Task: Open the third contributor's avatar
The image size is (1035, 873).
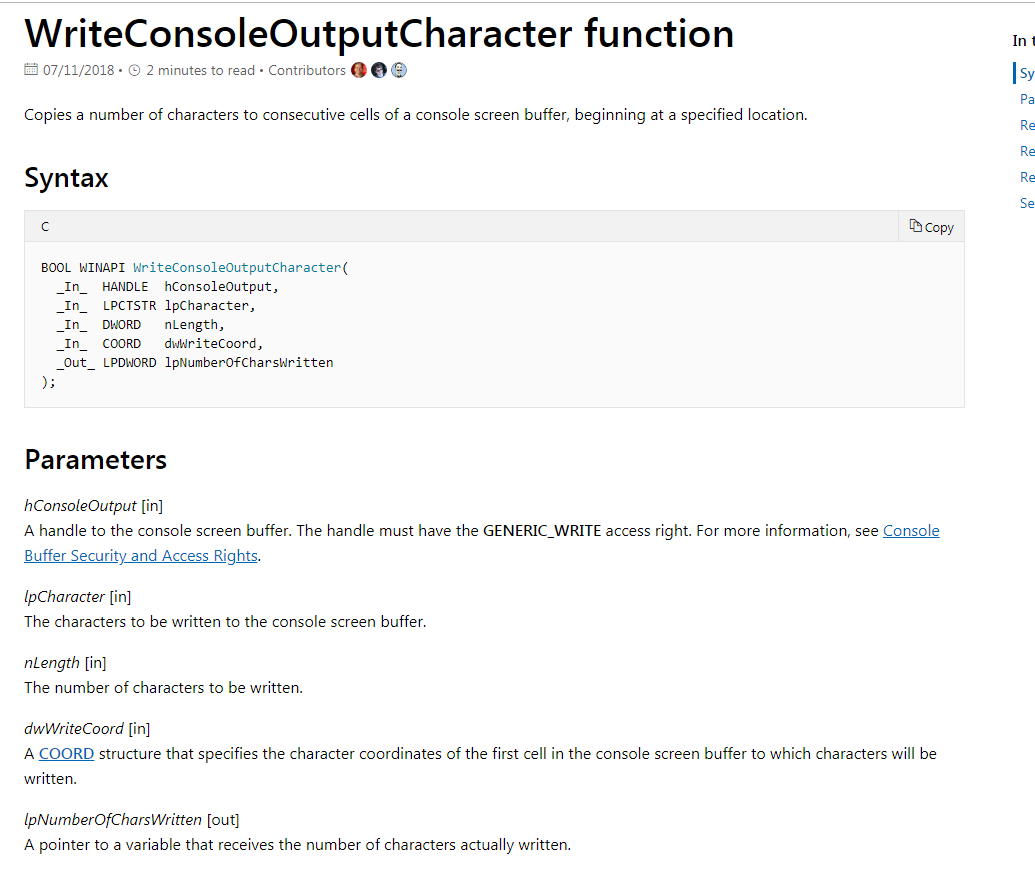Action: click(399, 70)
